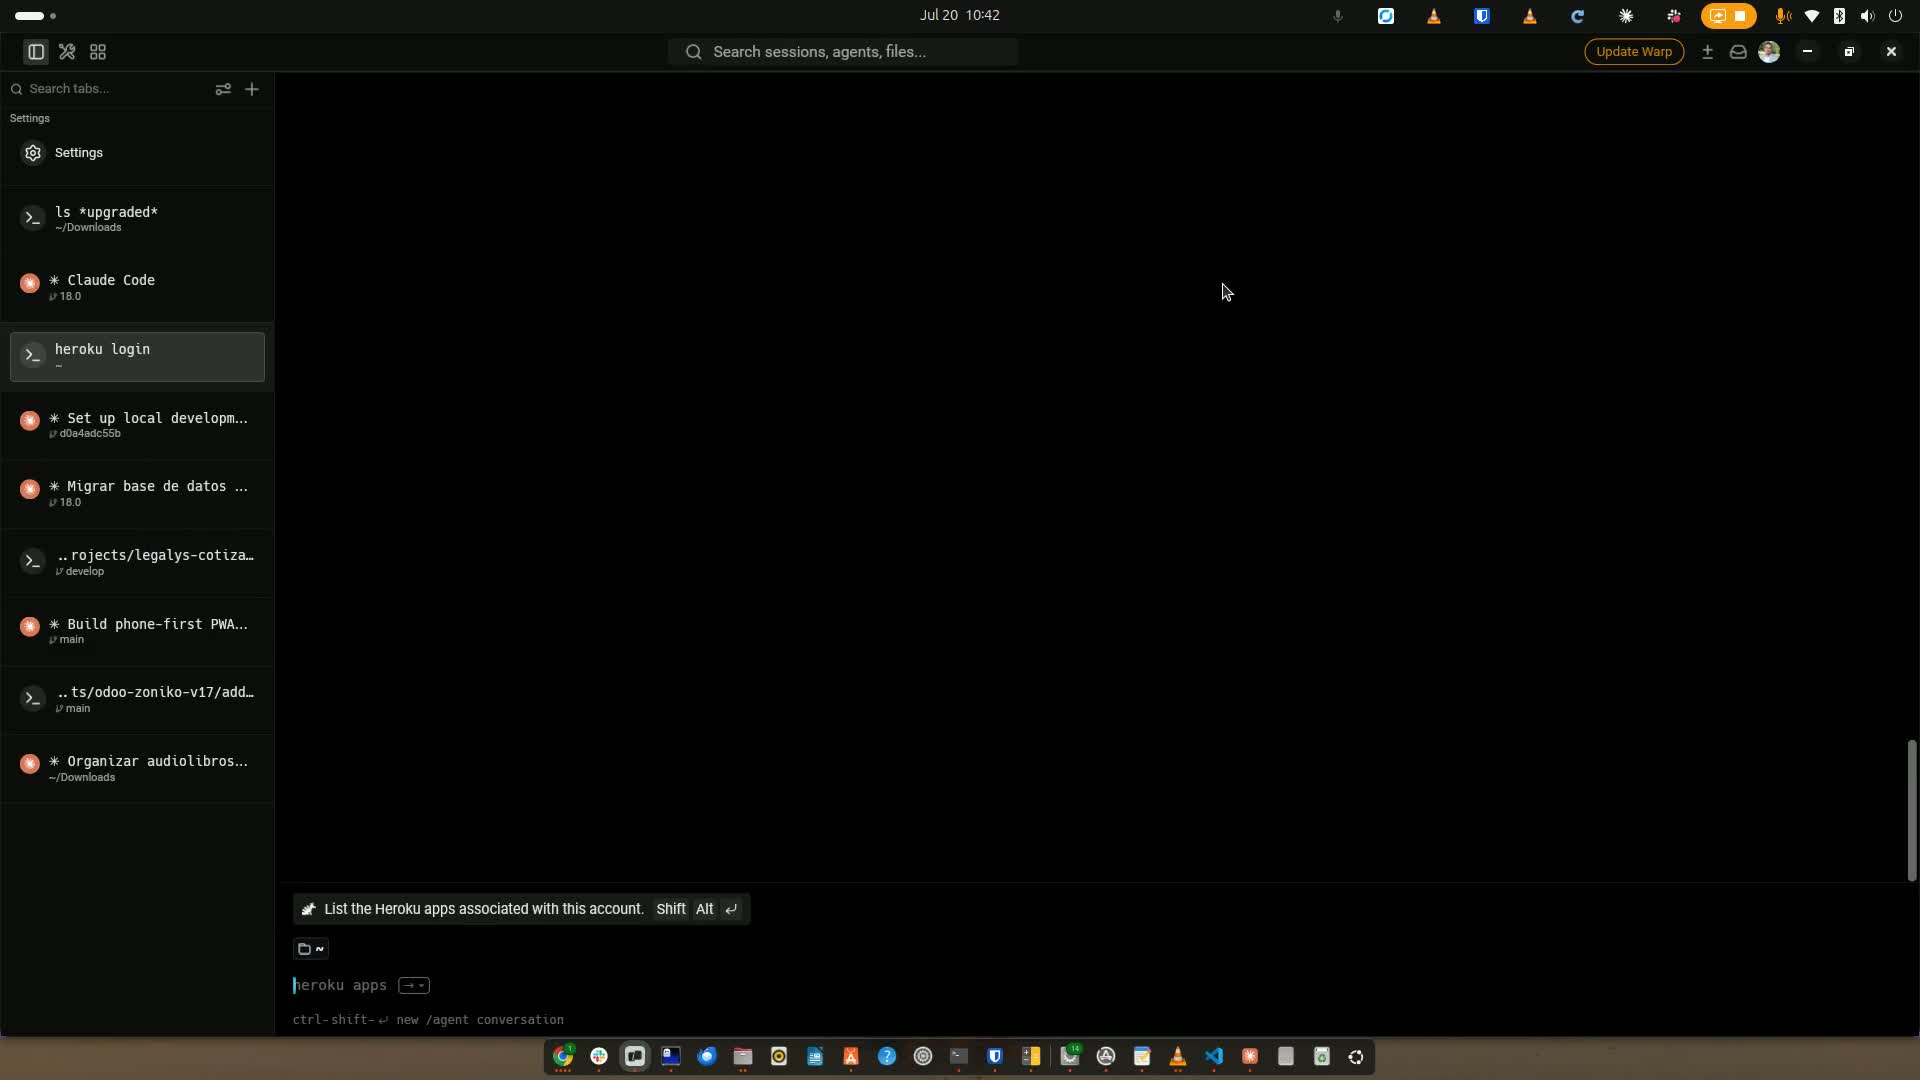Open the Migrar base de datos tab

(137, 493)
